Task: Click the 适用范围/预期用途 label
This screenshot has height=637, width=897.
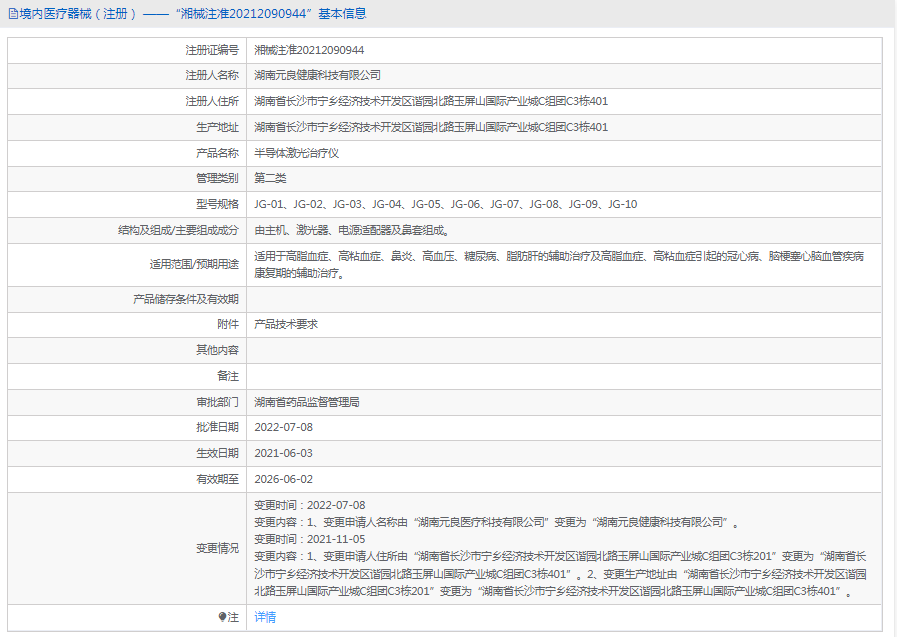Action: tap(195, 265)
